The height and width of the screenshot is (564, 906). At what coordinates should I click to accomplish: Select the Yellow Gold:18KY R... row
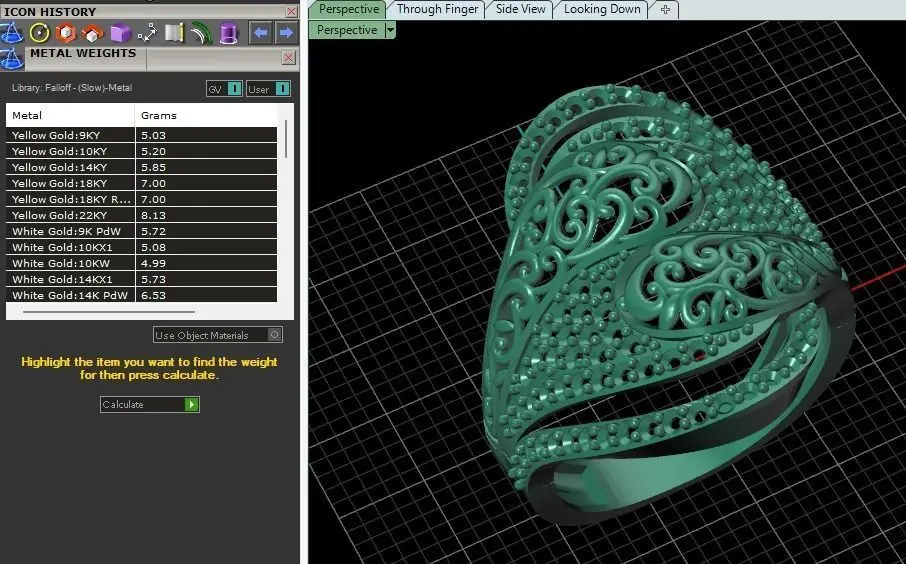[x=142, y=199]
